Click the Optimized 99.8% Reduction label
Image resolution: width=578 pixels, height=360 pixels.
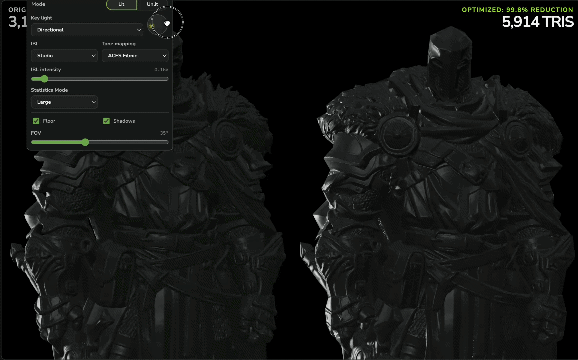click(x=518, y=10)
